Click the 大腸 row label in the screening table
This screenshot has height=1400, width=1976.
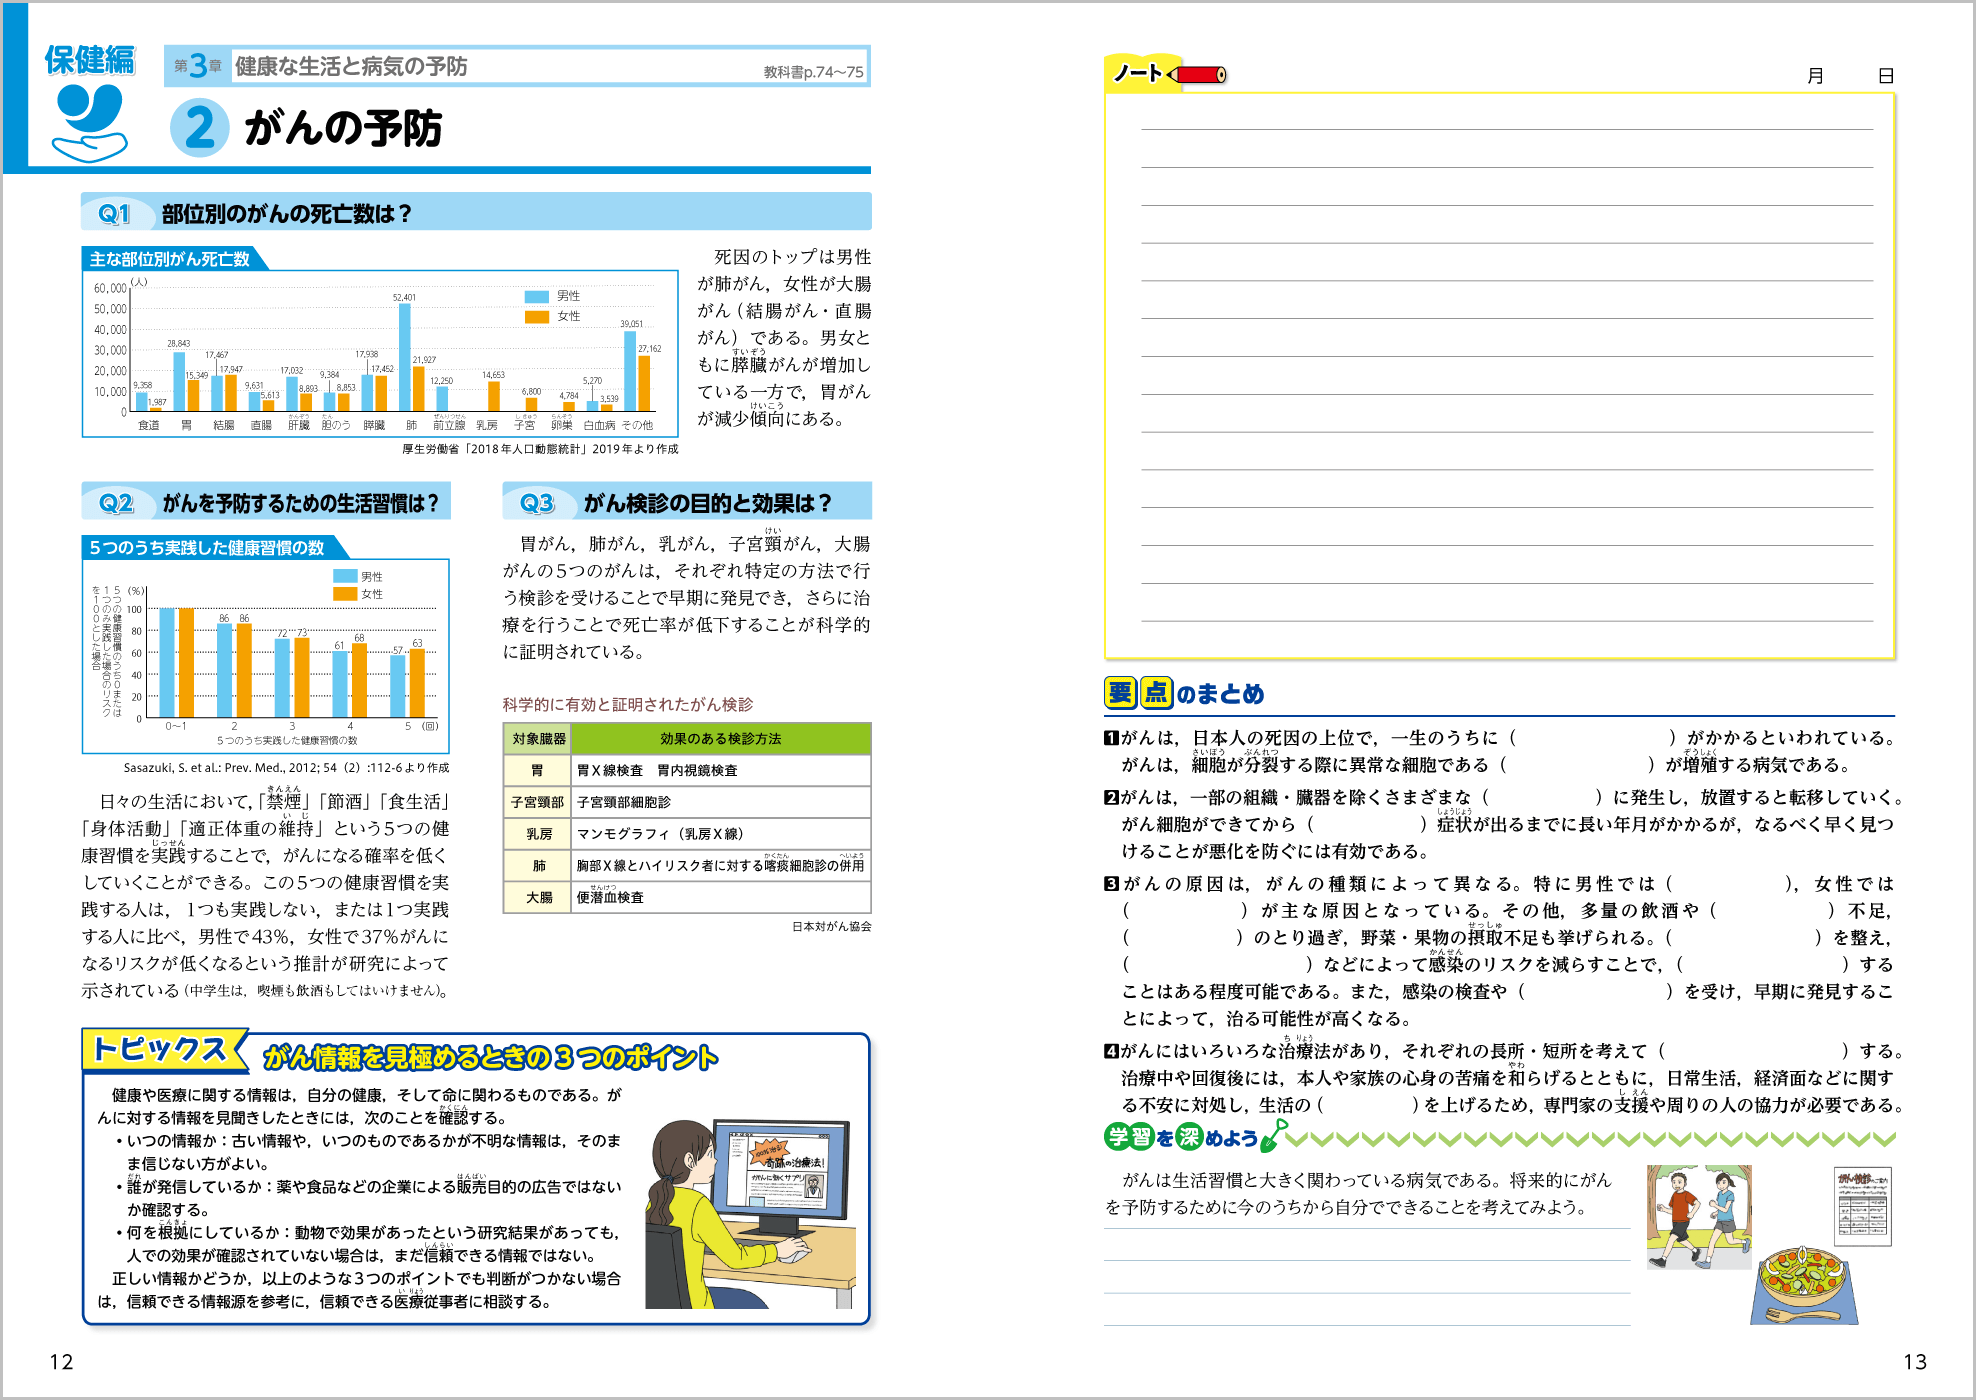click(x=538, y=898)
